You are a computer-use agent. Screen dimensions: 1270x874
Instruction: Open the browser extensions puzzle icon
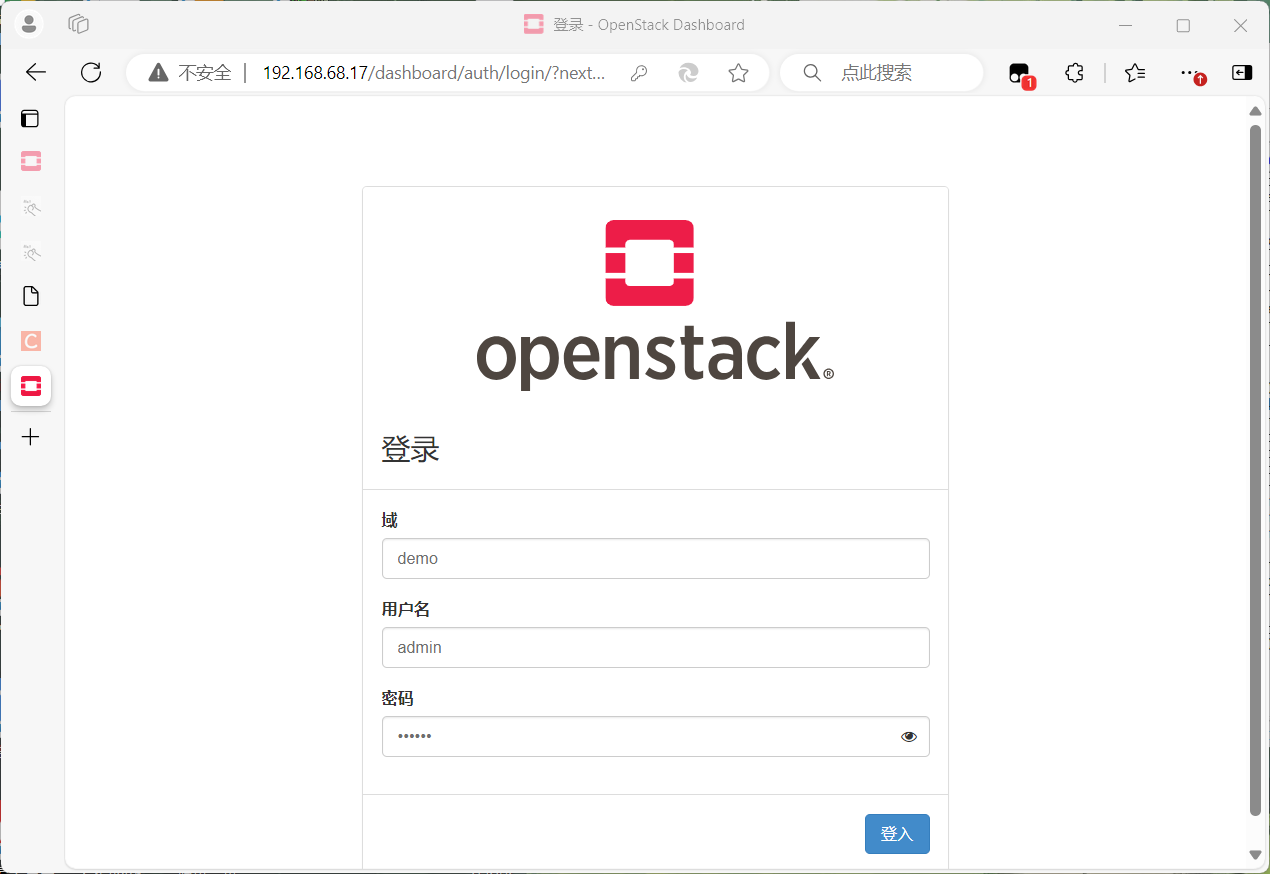click(x=1074, y=72)
